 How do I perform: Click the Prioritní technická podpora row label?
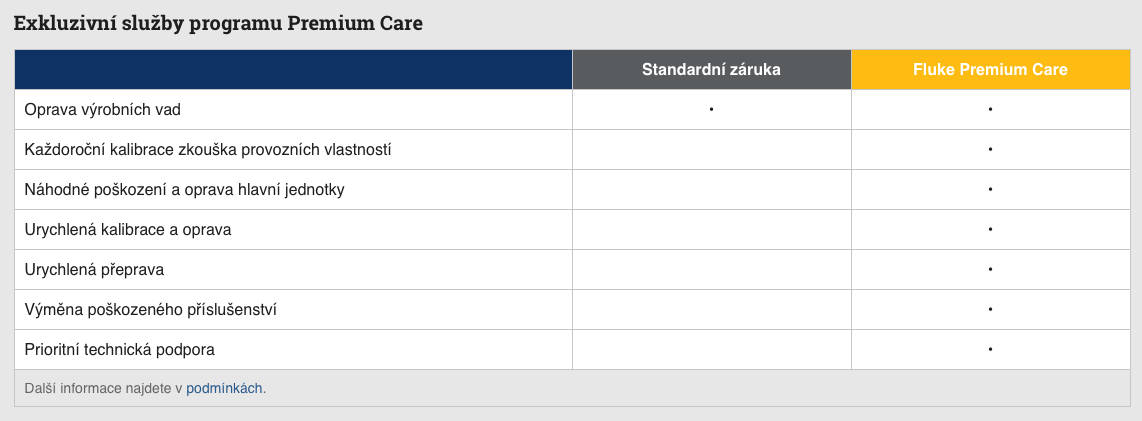120,349
